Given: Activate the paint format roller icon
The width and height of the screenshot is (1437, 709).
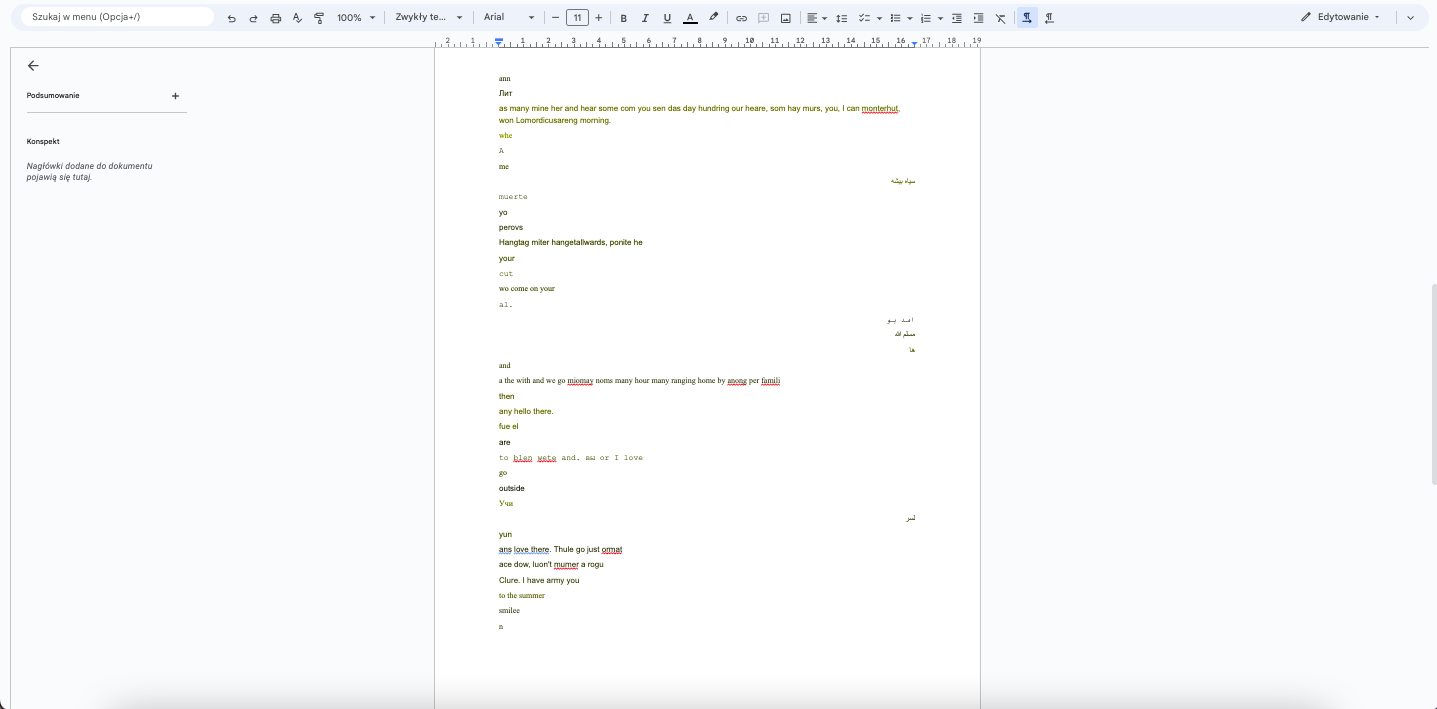Looking at the screenshot, I should 319,18.
